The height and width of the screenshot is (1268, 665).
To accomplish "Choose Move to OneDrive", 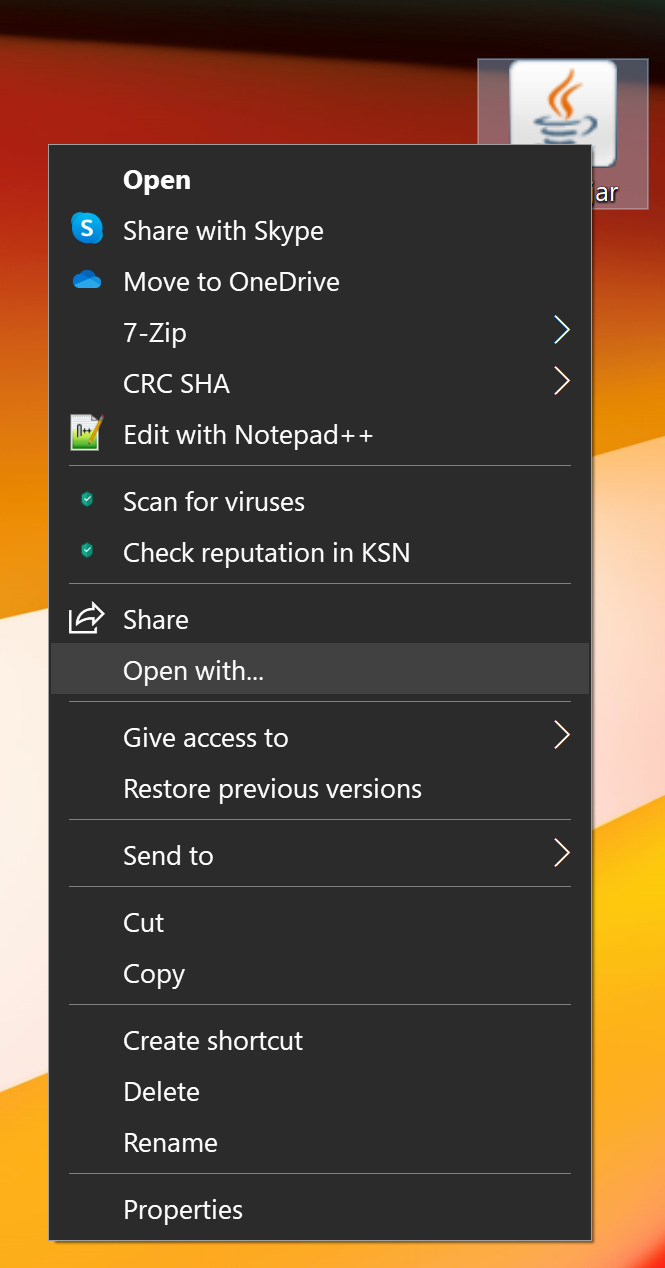I will tap(320, 282).
